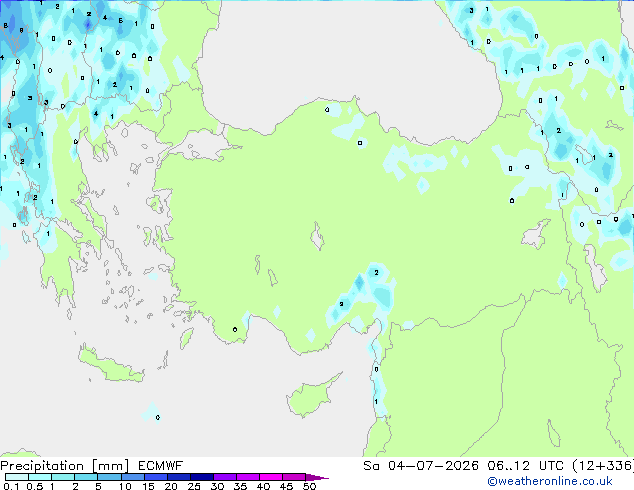Click the 45–50 mm legend color swatch
Image resolution: width=634 pixels, height=490 pixels.
click(x=294, y=477)
